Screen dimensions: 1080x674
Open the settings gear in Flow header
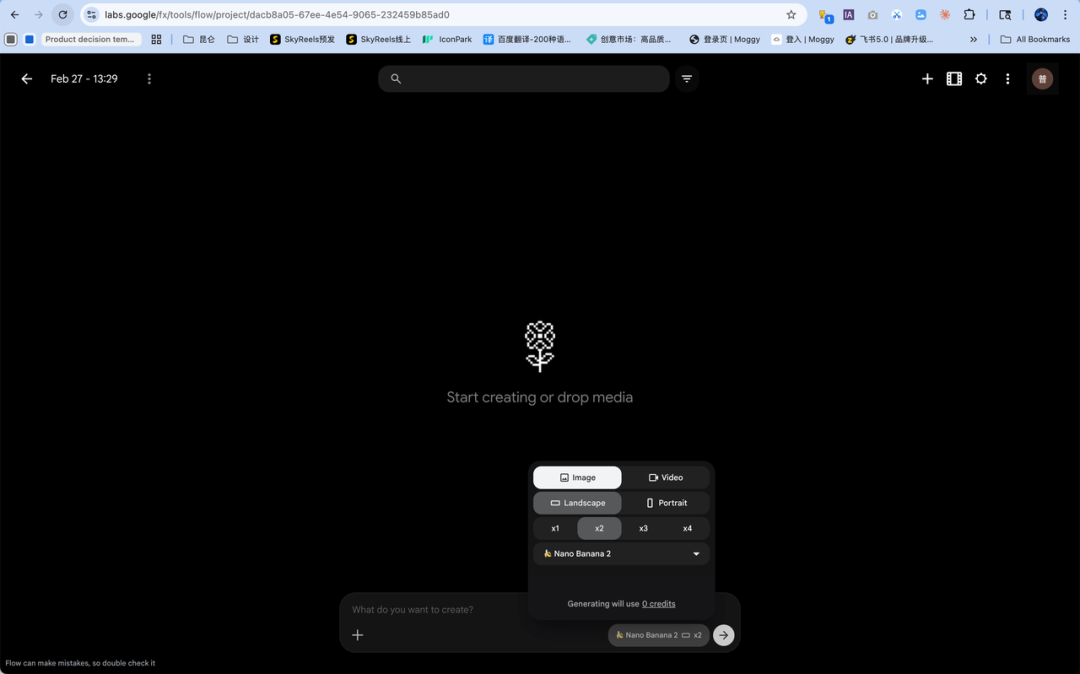click(981, 79)
